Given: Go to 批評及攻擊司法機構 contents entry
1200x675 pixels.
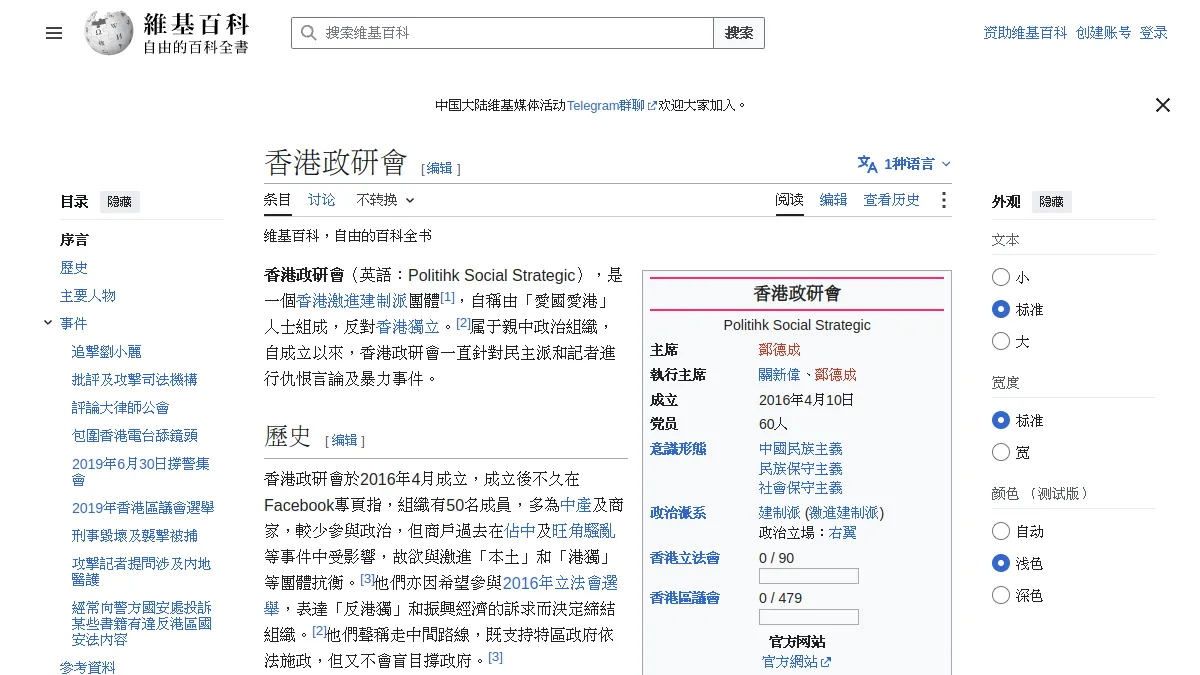Looking at the screenshot, I should coord(135,380).
